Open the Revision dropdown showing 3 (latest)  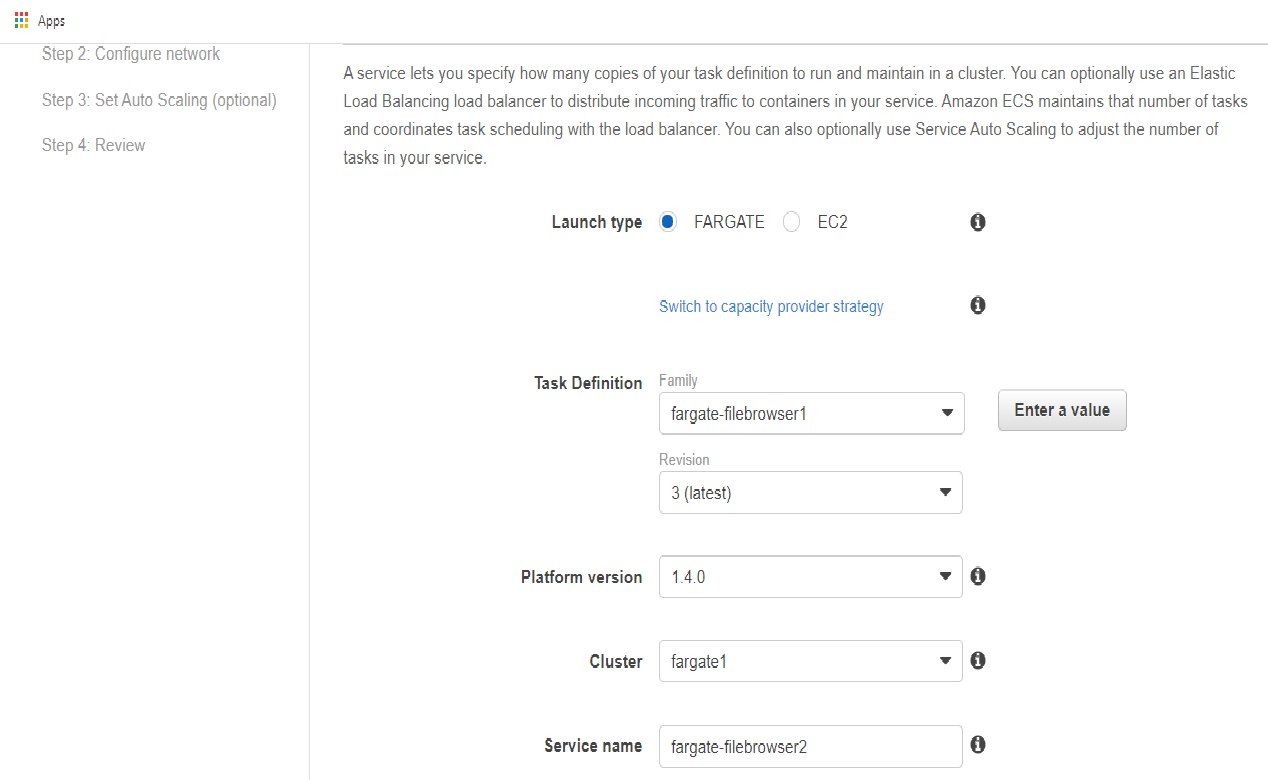tap(810, 493)
